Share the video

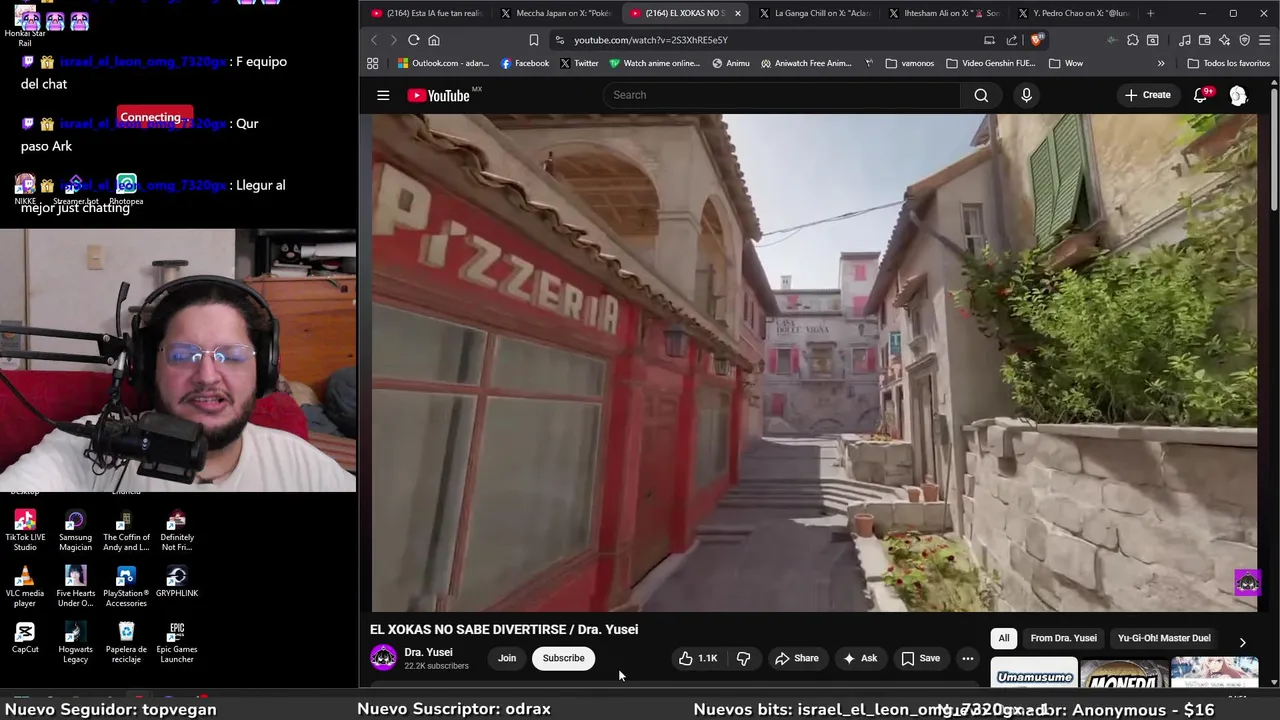coord(797,658)
